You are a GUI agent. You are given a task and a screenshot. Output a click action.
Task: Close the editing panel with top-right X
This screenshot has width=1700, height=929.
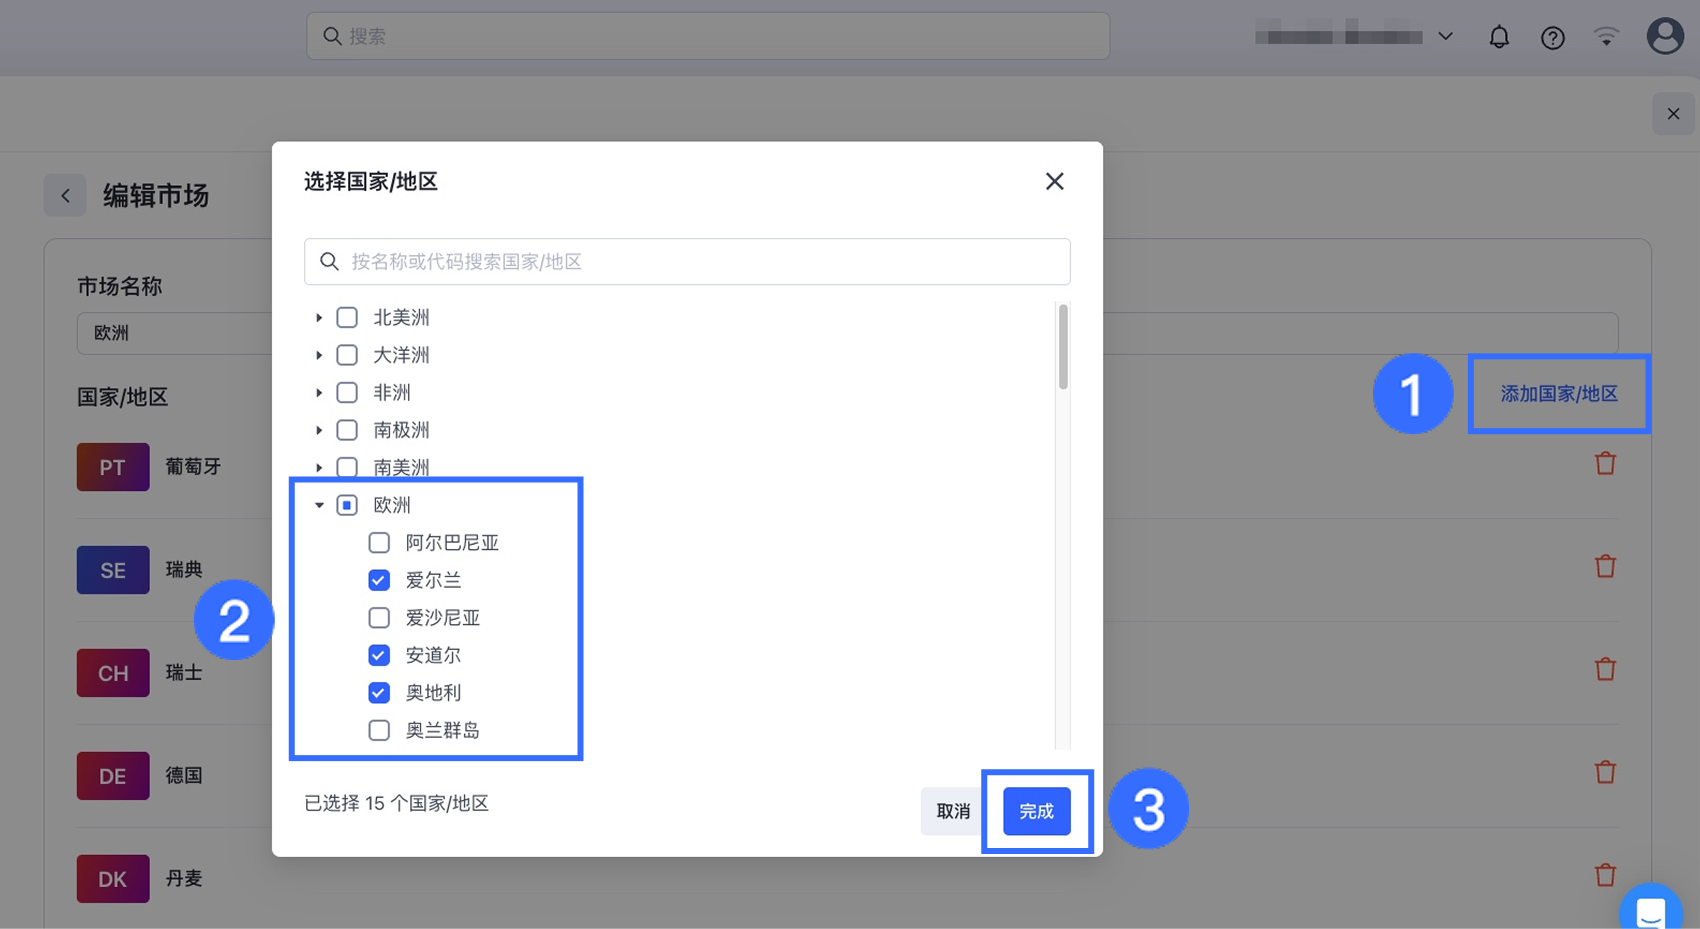pos(1673,114)
